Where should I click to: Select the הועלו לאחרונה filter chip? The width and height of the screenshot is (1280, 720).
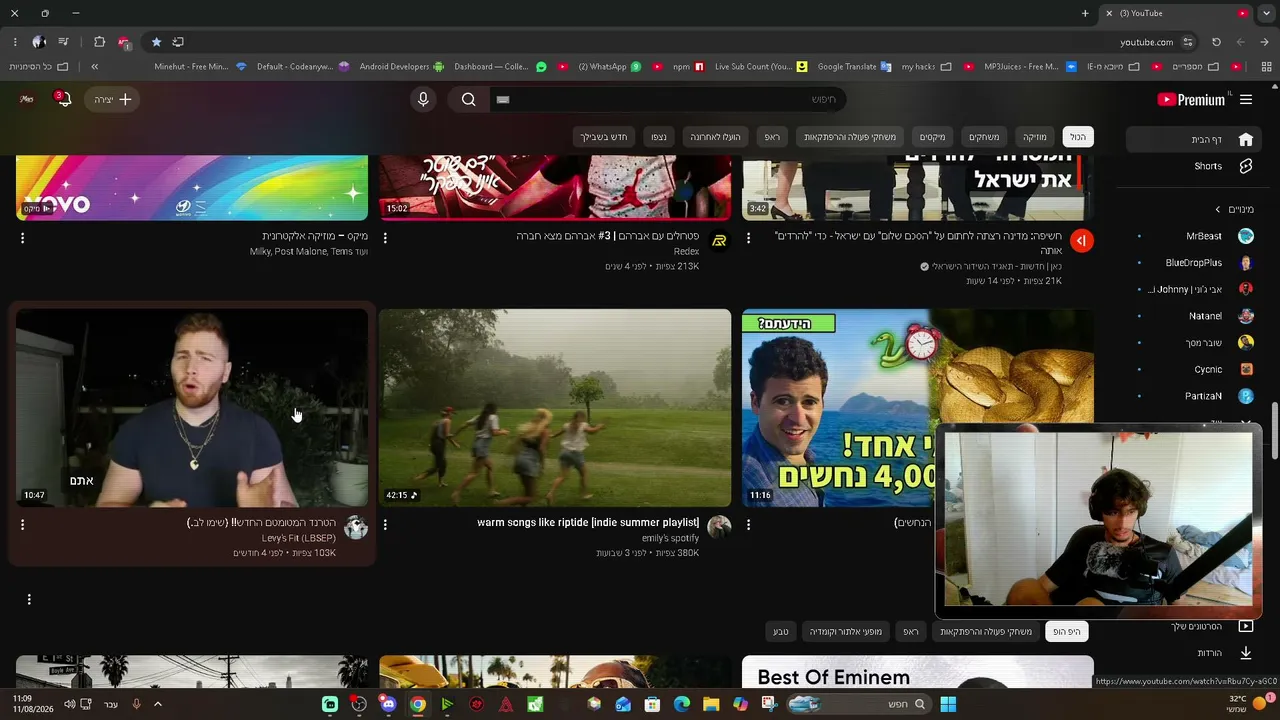tap(715, 137)
